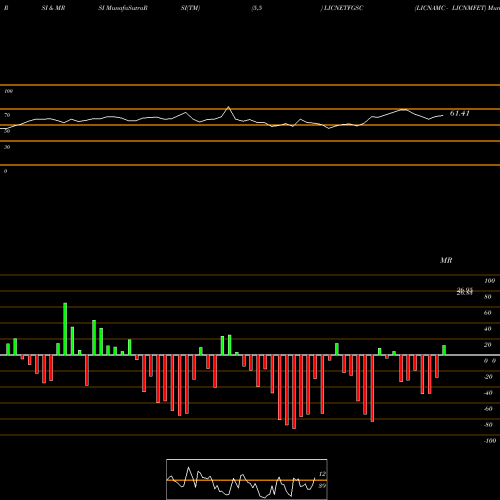This screenshot has width=500, height=500.
Task: Click the LICNETFGSC symbol text in header
Action: pos(343,8)
